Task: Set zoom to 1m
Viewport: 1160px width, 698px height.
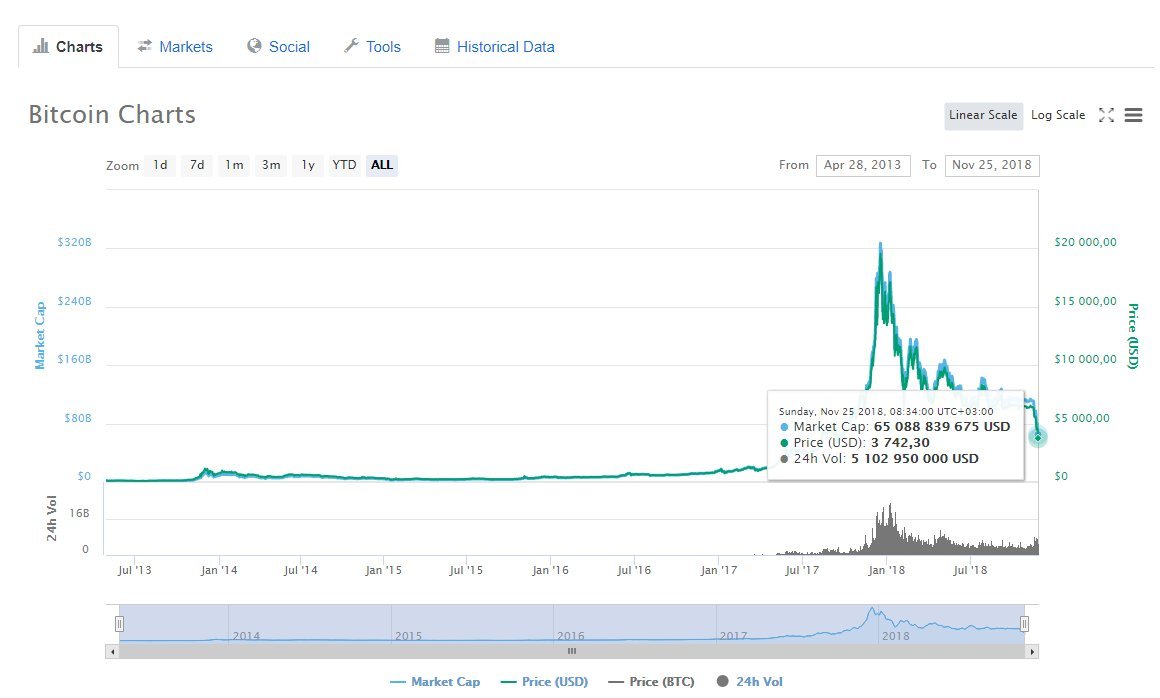Action: click(x=234, y=165)
